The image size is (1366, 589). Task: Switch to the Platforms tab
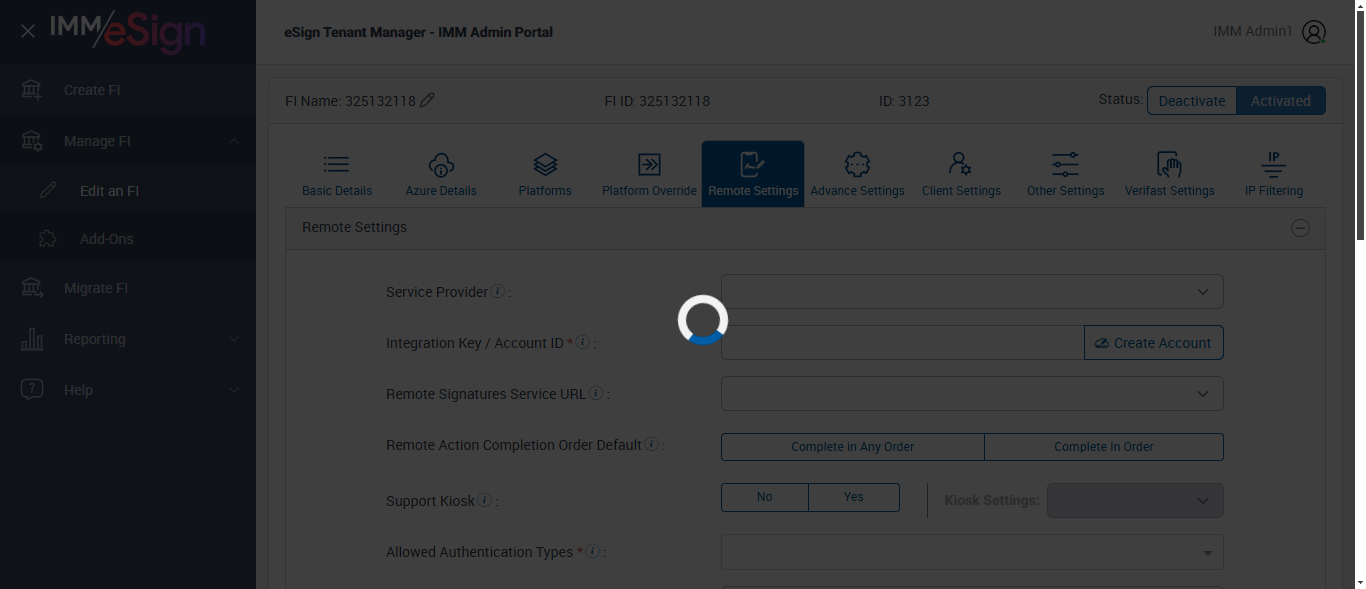545,174
